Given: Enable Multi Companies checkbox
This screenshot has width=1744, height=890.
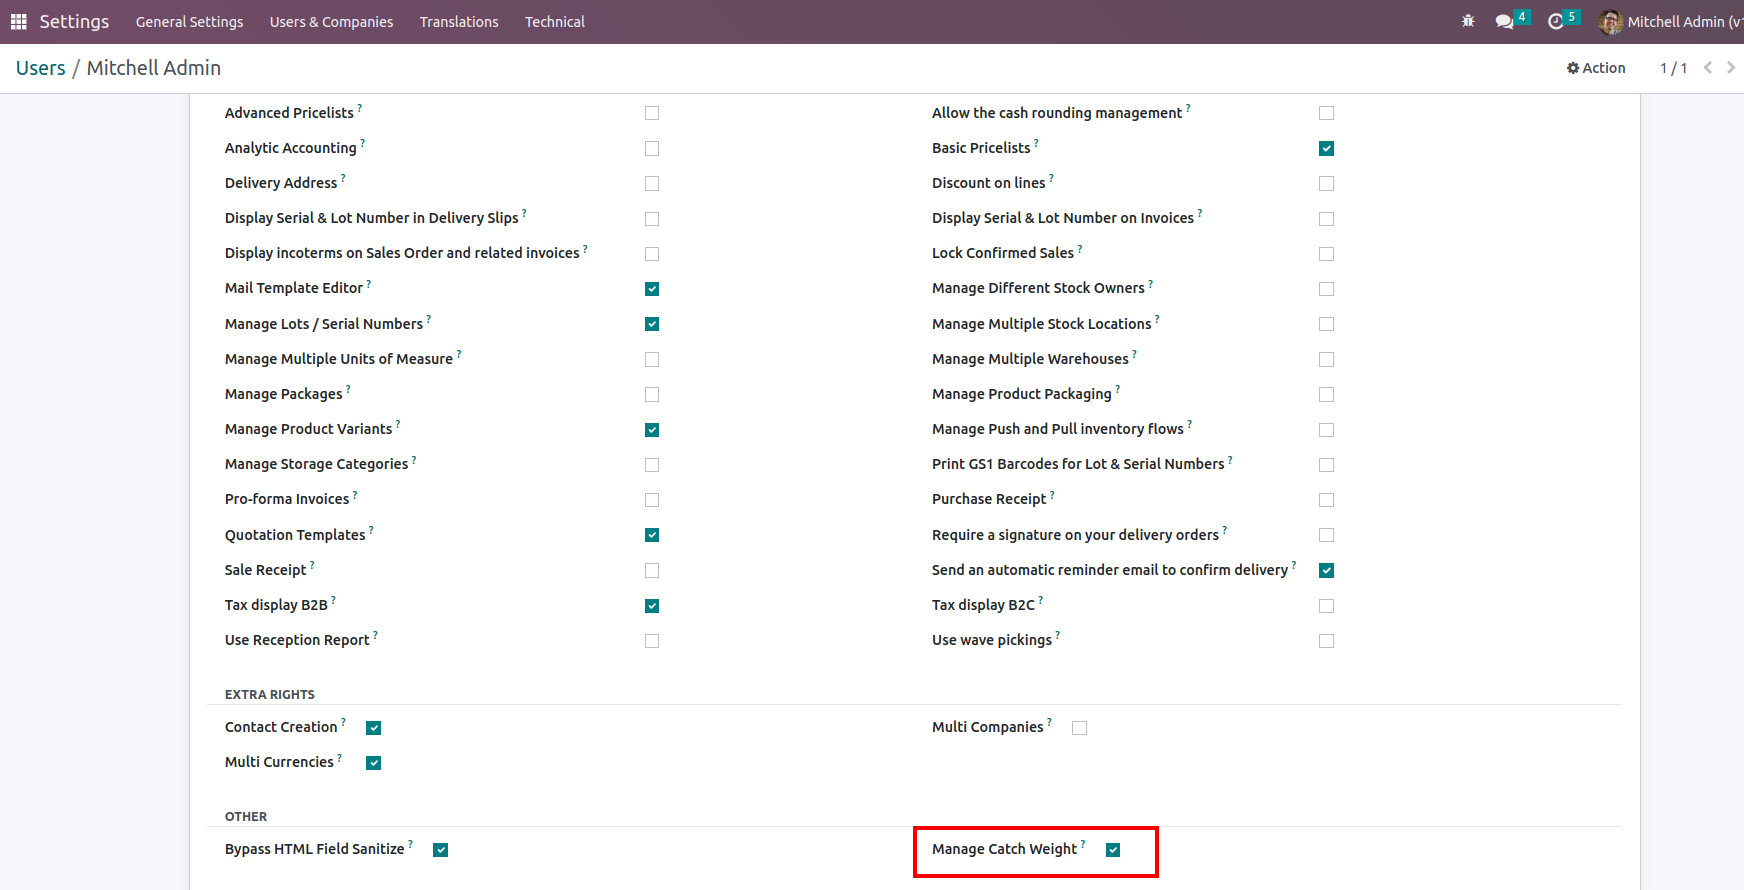Looking at the screenshot, I should 1079,728.
